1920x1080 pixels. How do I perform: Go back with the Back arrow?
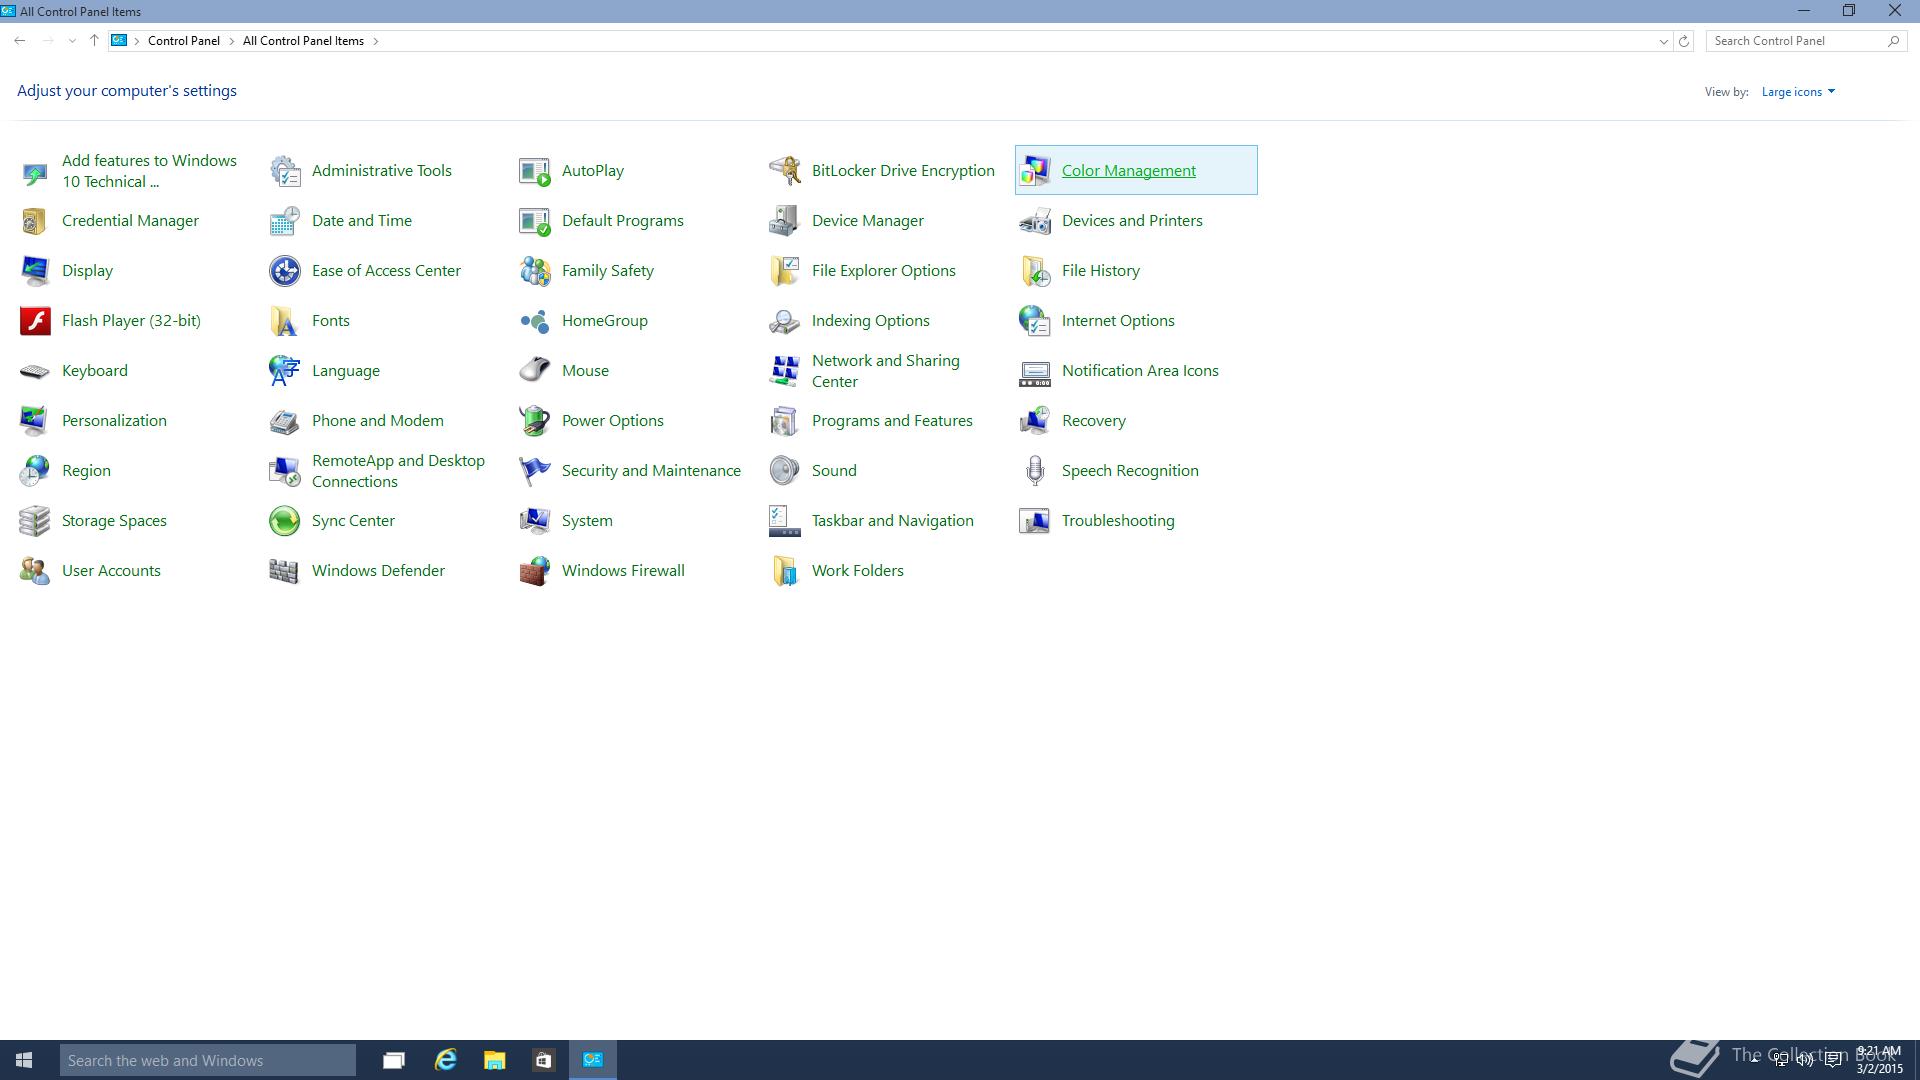(x=20, y=41)
